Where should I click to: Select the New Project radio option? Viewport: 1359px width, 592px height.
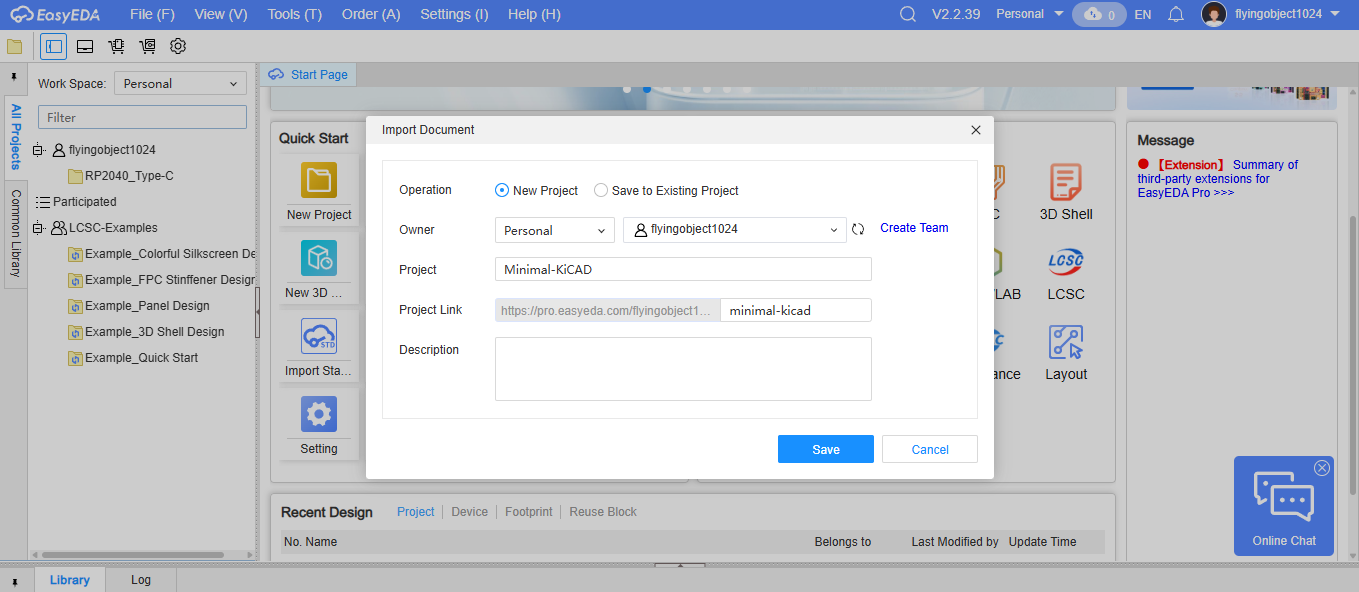[x=502, y=190]
